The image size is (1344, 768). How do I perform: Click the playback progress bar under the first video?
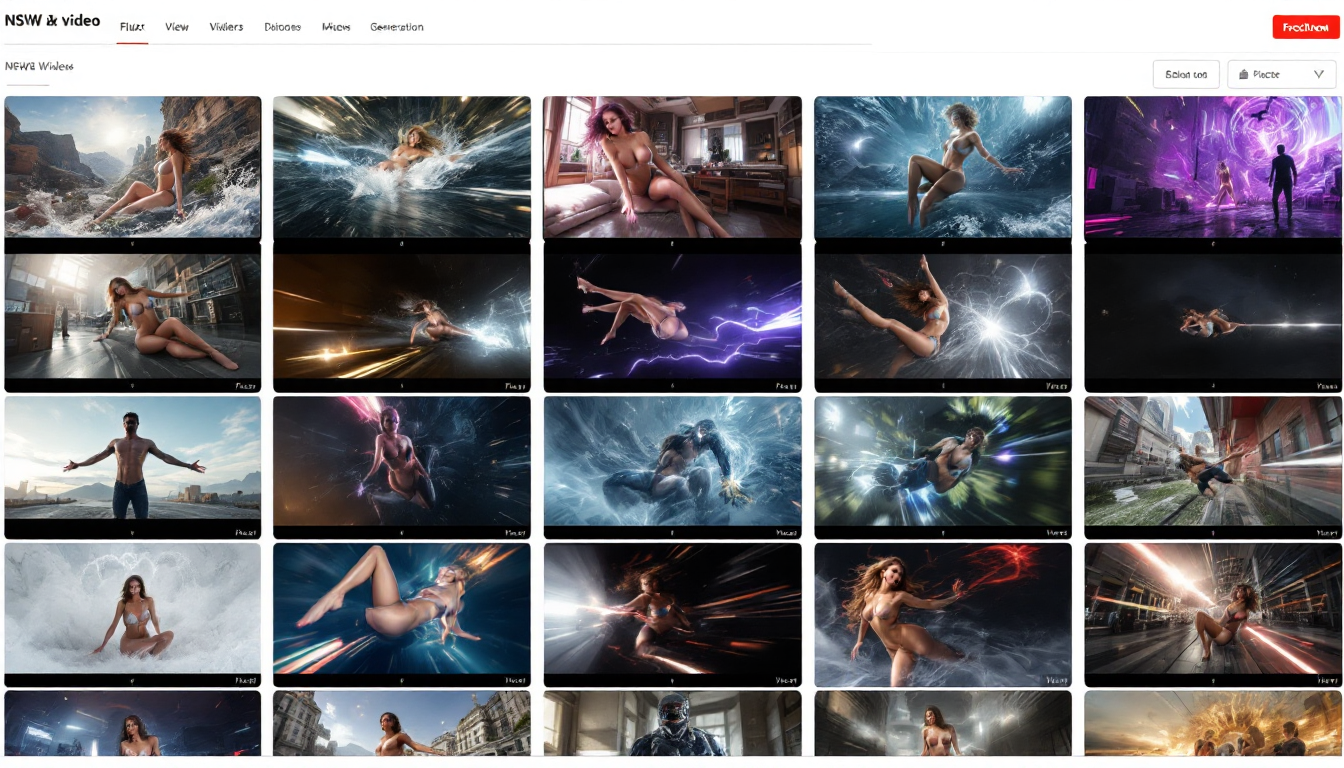tap(132, 241)
